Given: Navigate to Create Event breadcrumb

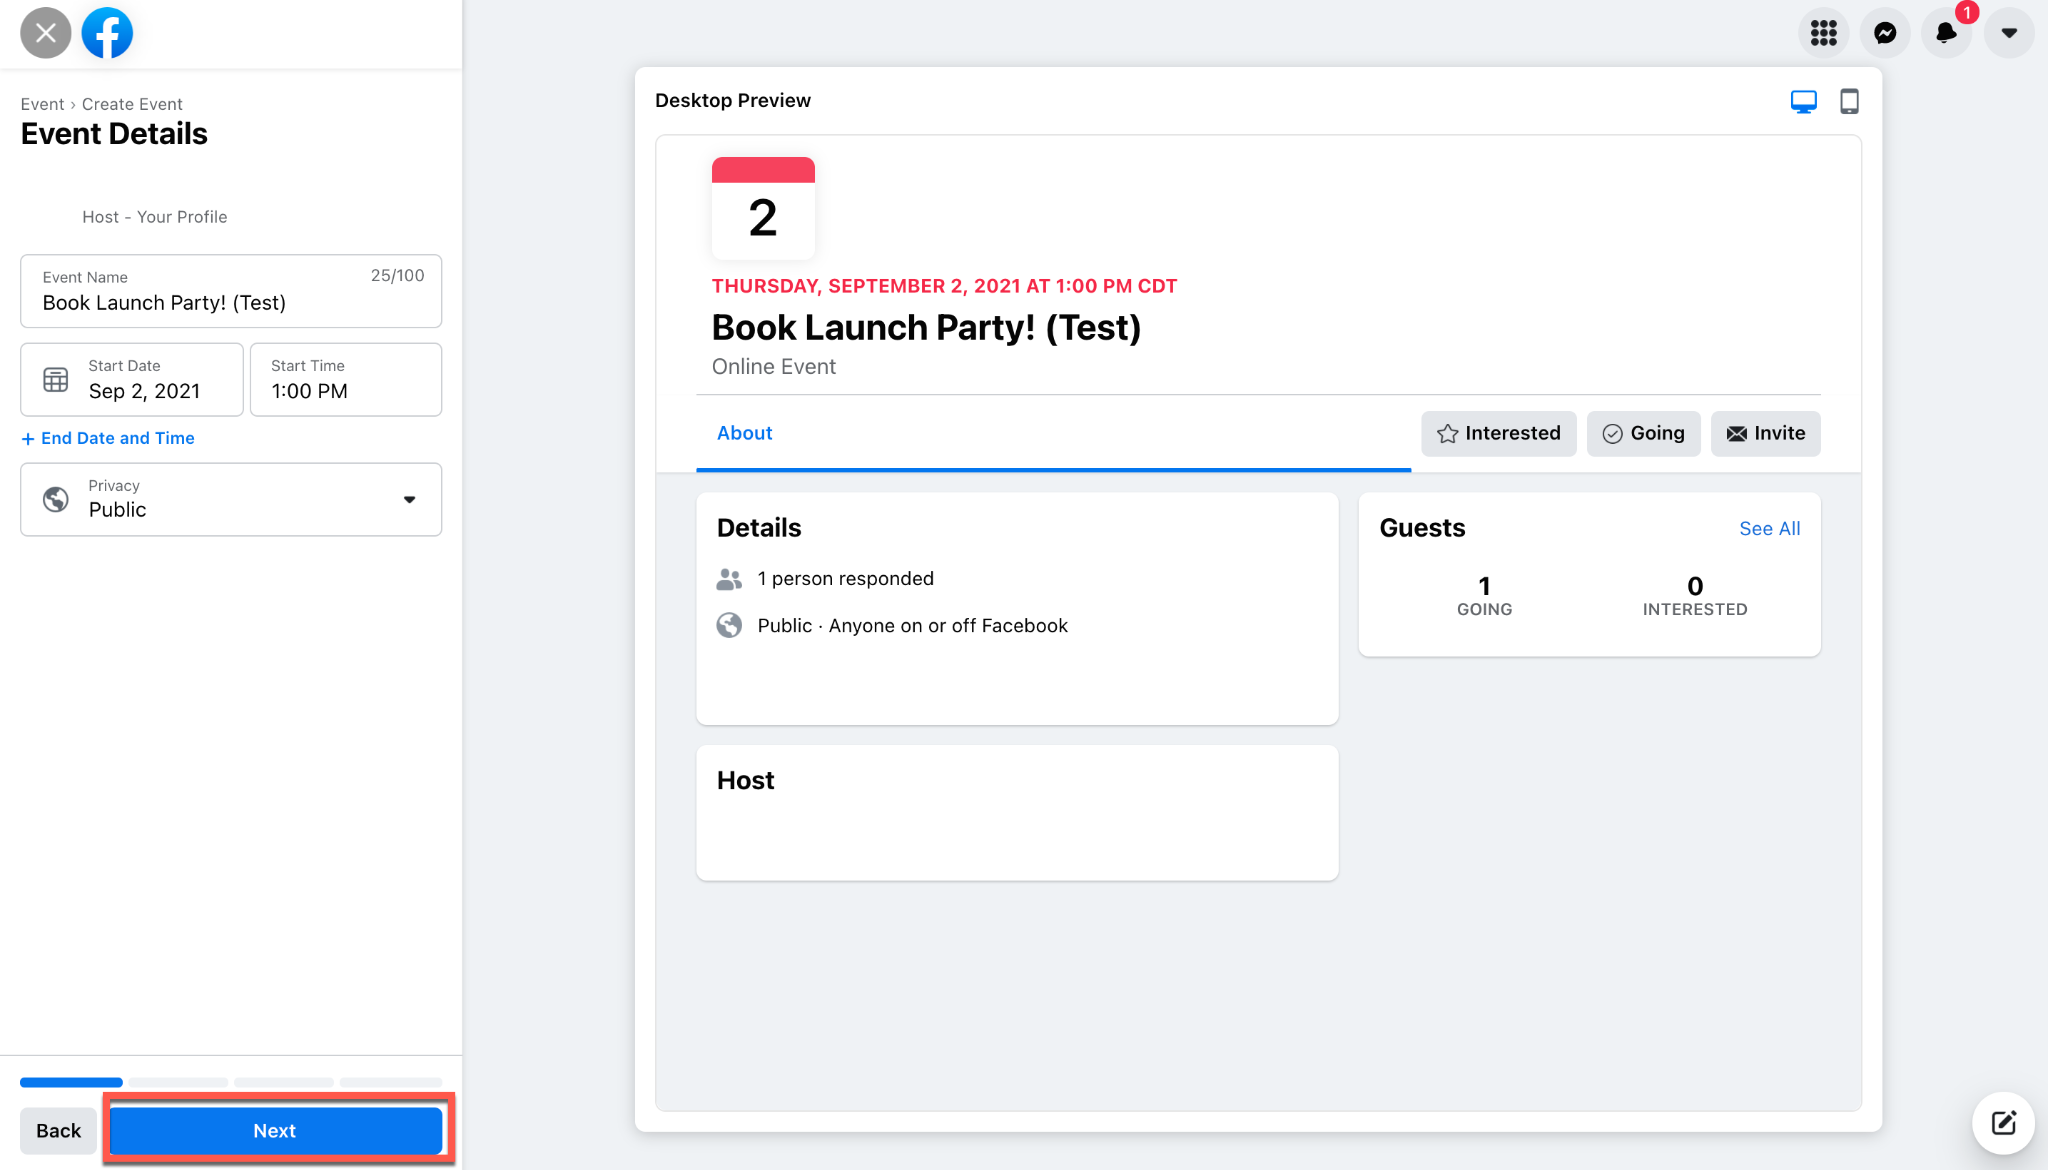Looking at the screenshot, I should (x=132, y=103).
